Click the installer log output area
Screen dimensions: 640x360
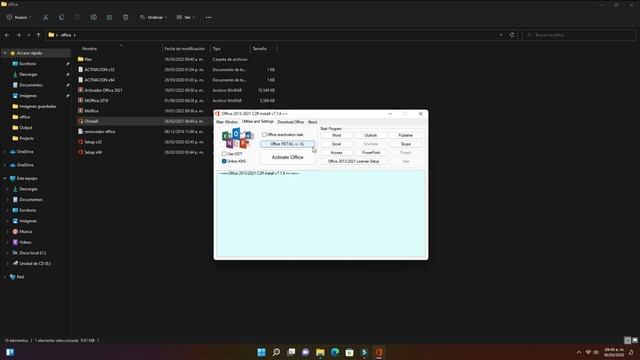coord(321,214)
